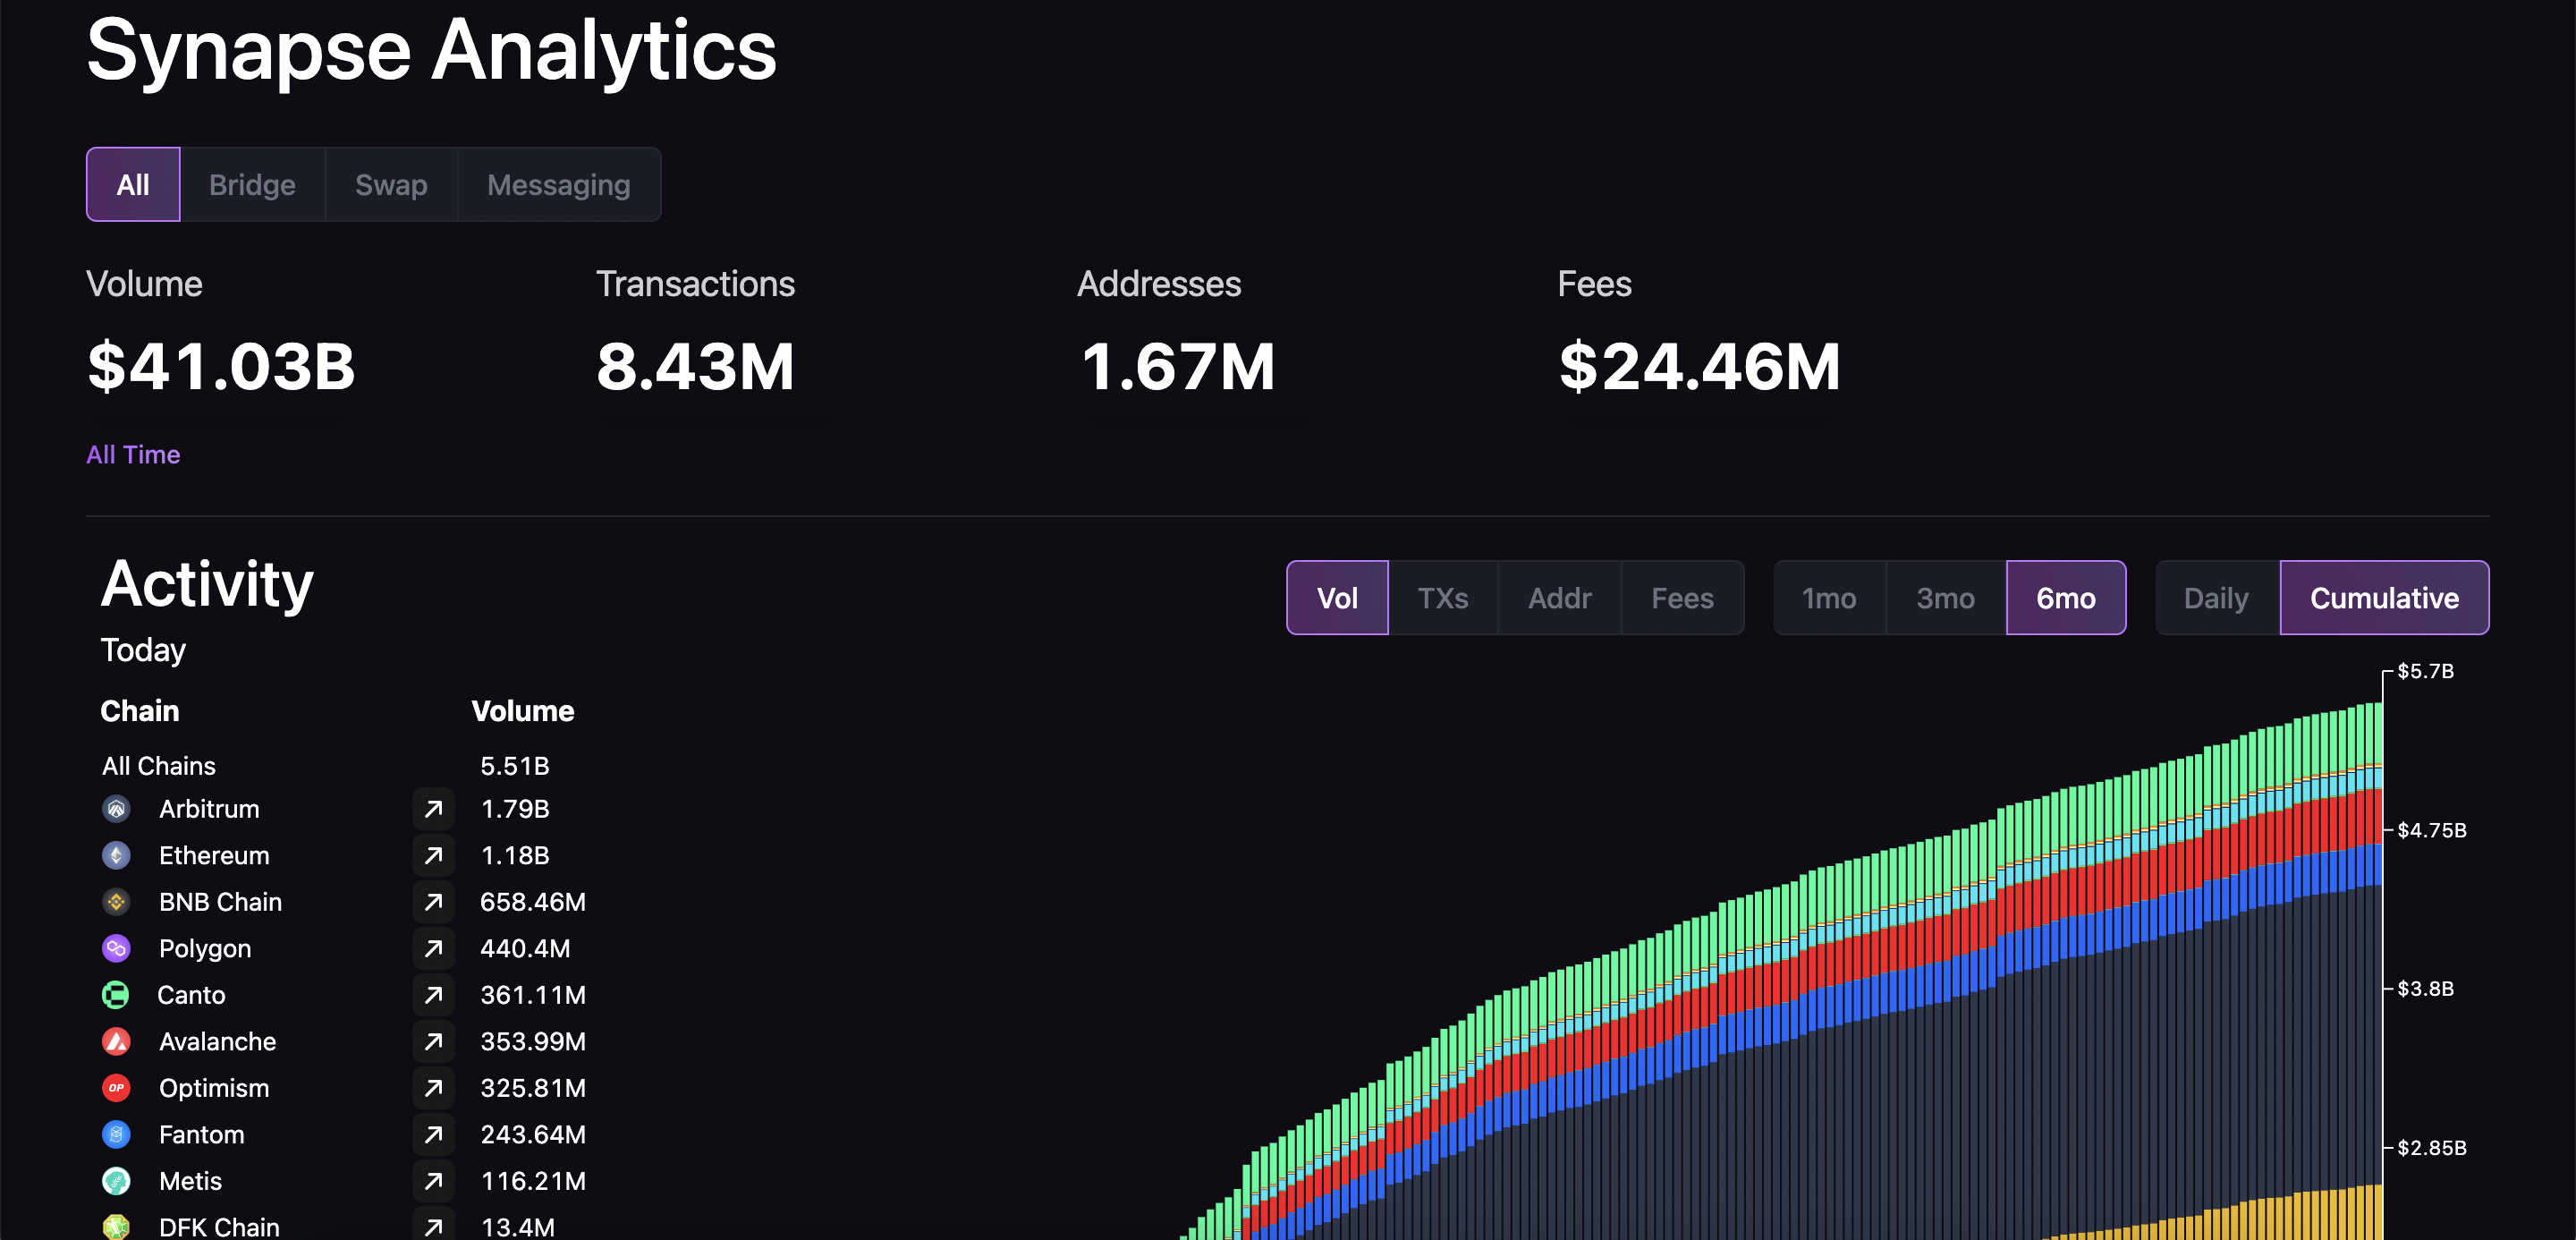Select the Metis chain logo
Image resolution: width=2576 pixels, height=1240 pixels.
click(116, 1180)
